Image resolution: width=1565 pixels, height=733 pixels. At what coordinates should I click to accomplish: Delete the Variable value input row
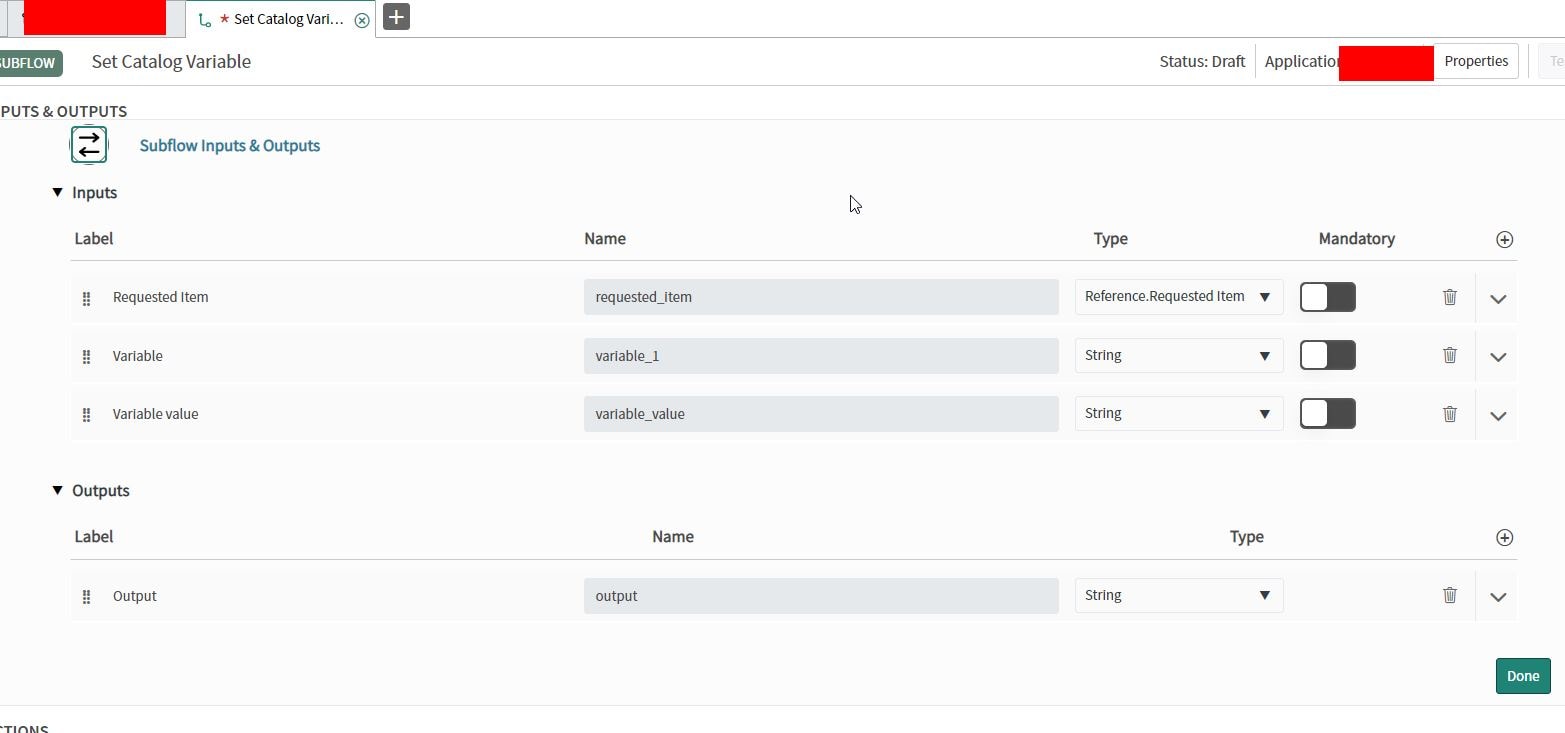click(x=1450, y=413)
